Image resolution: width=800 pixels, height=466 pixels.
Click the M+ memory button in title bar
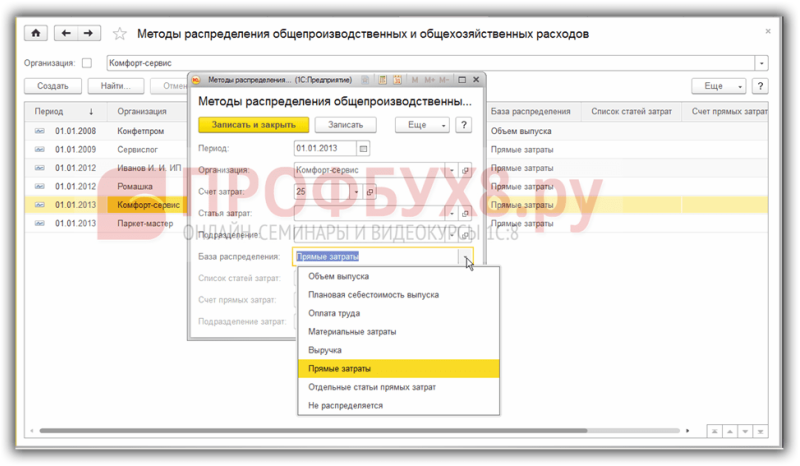point(430,80)
